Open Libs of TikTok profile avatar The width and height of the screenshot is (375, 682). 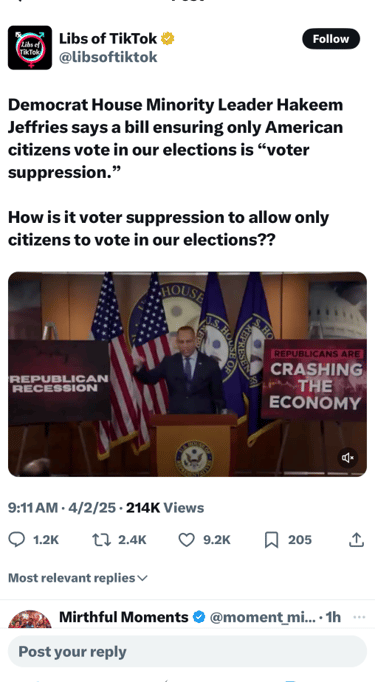point(30,47)
